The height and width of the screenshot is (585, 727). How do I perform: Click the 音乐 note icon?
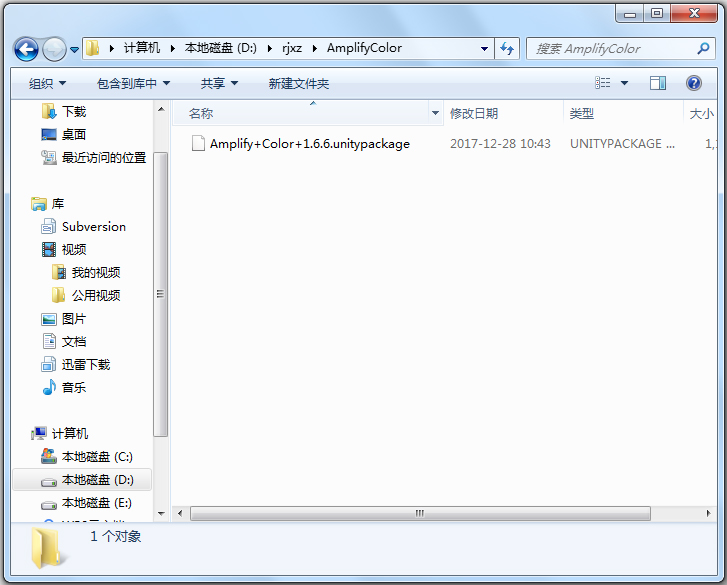[49, 388]
